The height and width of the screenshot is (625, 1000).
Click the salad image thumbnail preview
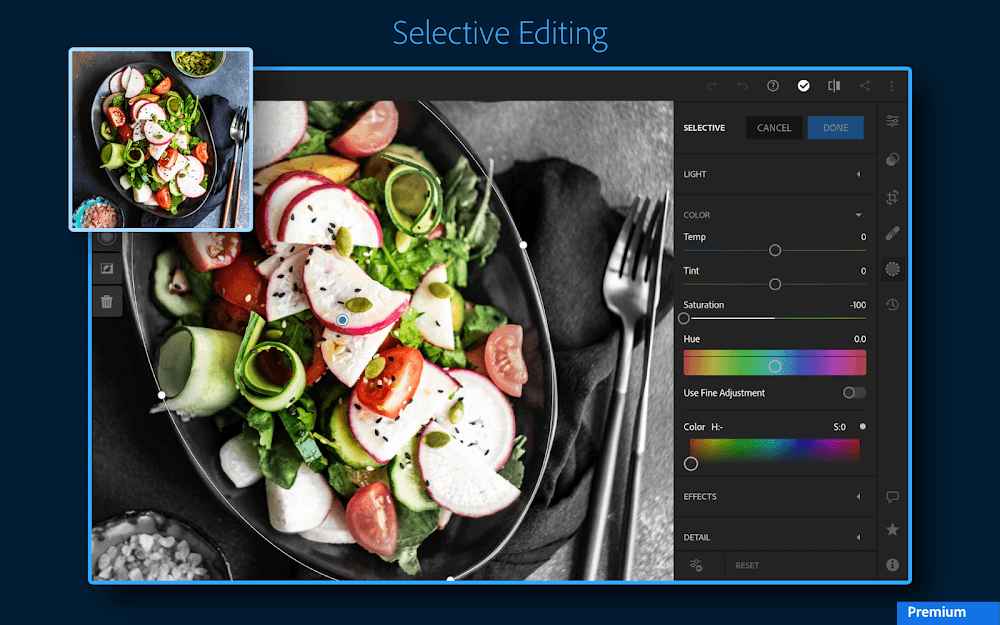tap(160, 140)
